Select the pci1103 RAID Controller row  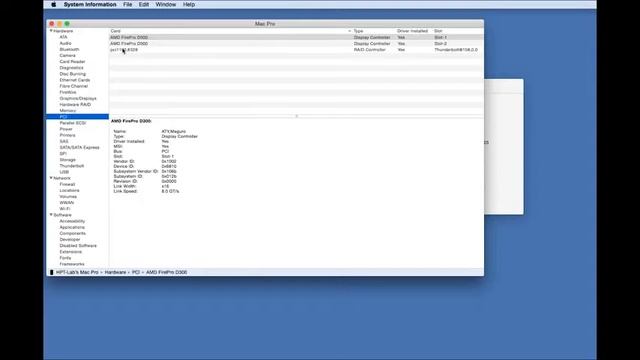pyautogui.click(x=296, y=49)
